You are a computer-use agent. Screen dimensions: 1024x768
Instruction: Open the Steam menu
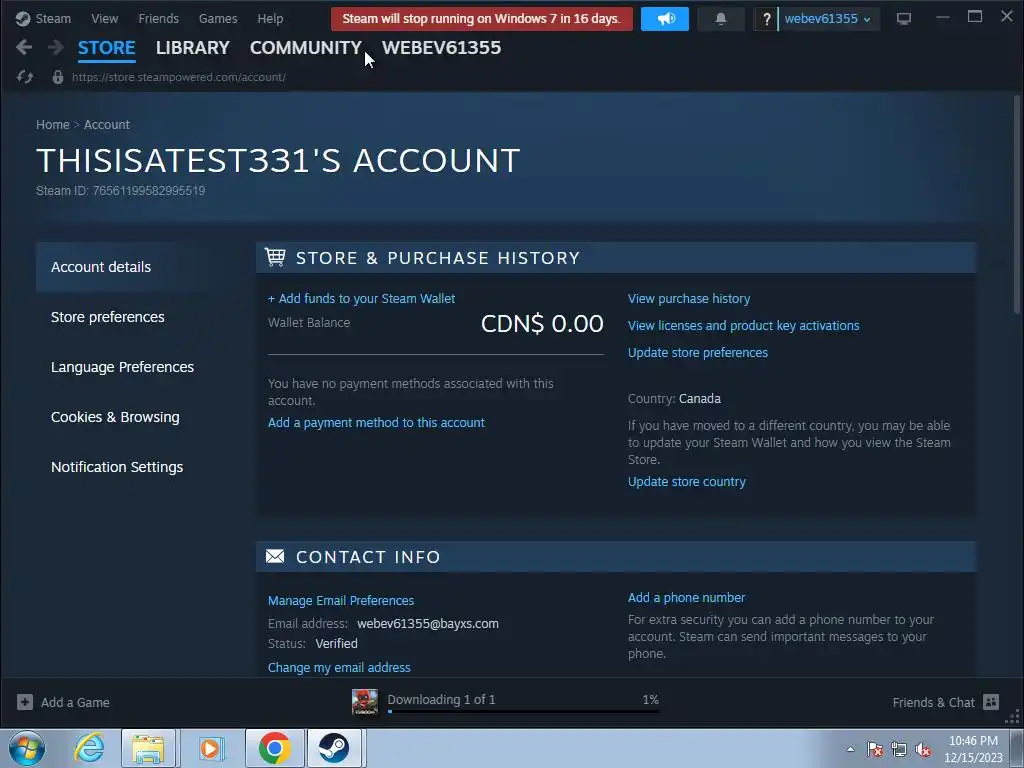click(53, 18)
